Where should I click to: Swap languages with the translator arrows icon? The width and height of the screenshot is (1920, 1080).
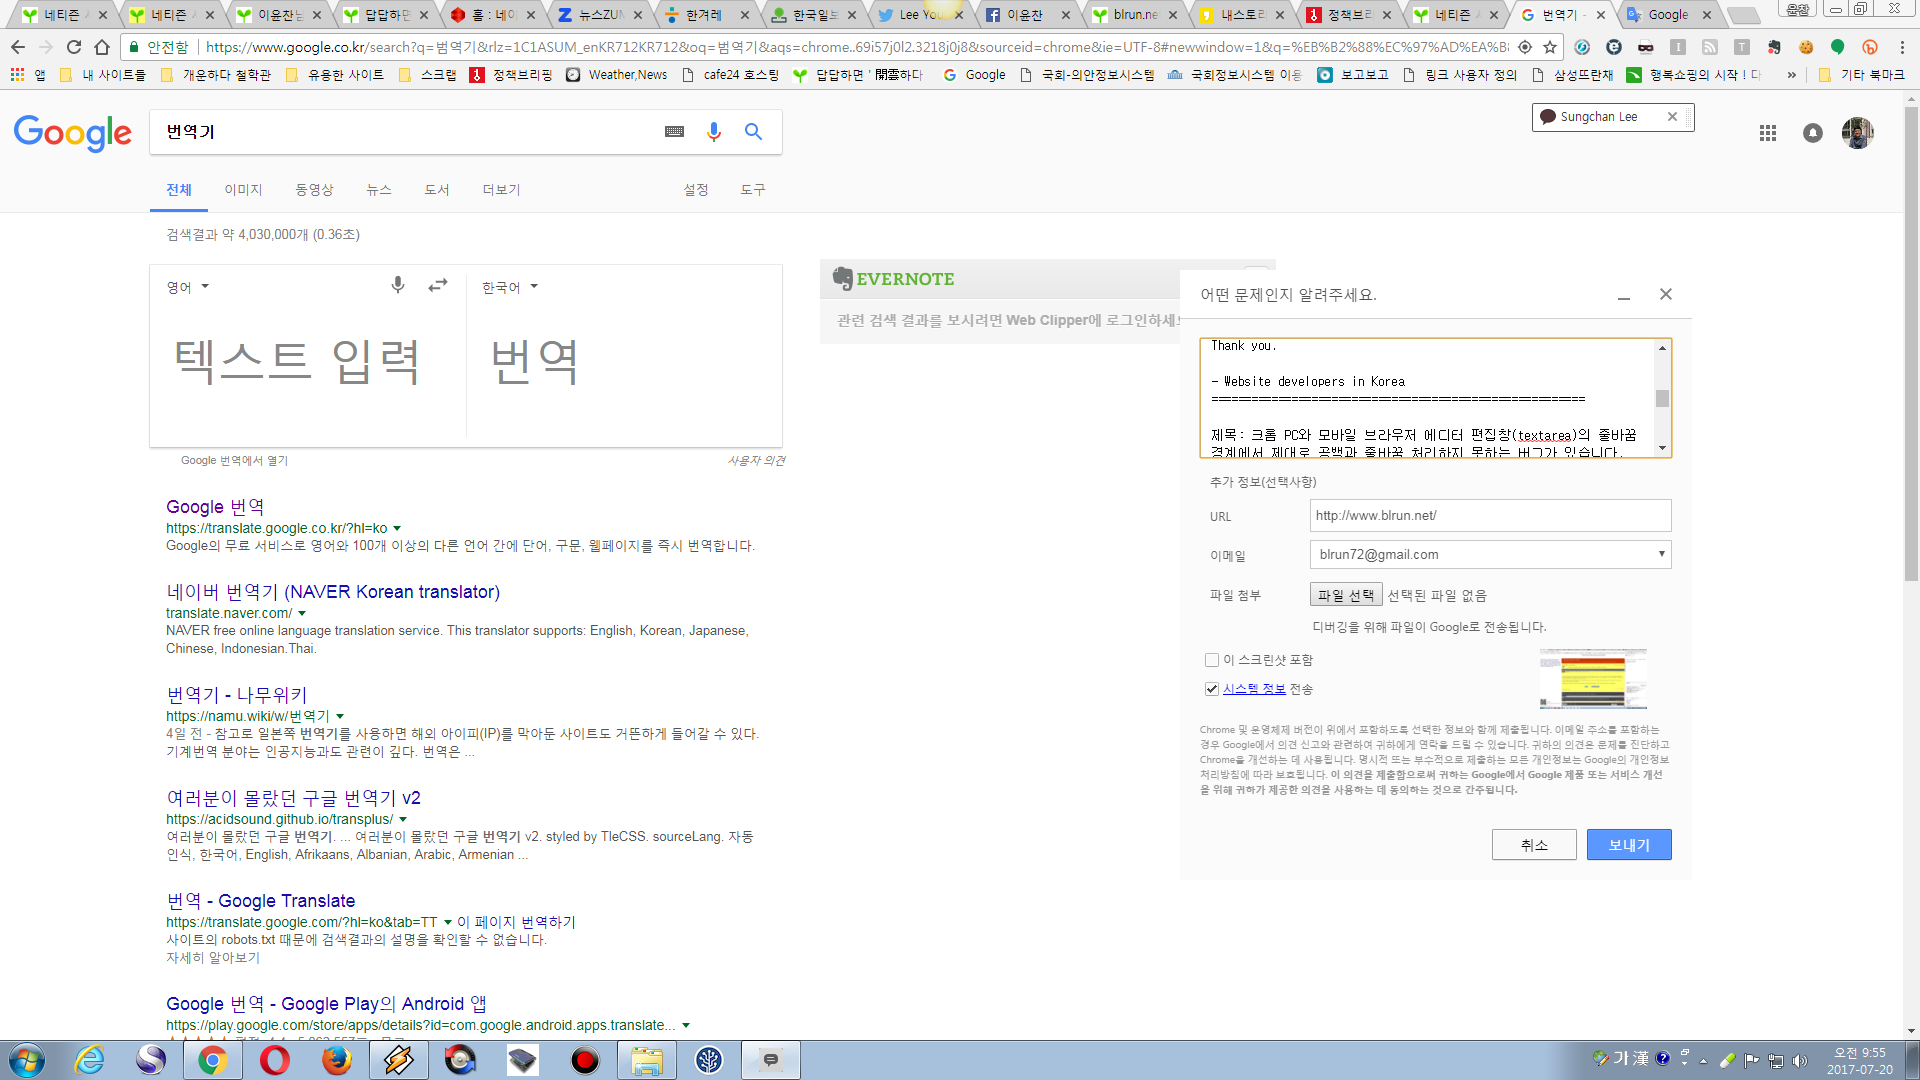click(x=438, y=286)
